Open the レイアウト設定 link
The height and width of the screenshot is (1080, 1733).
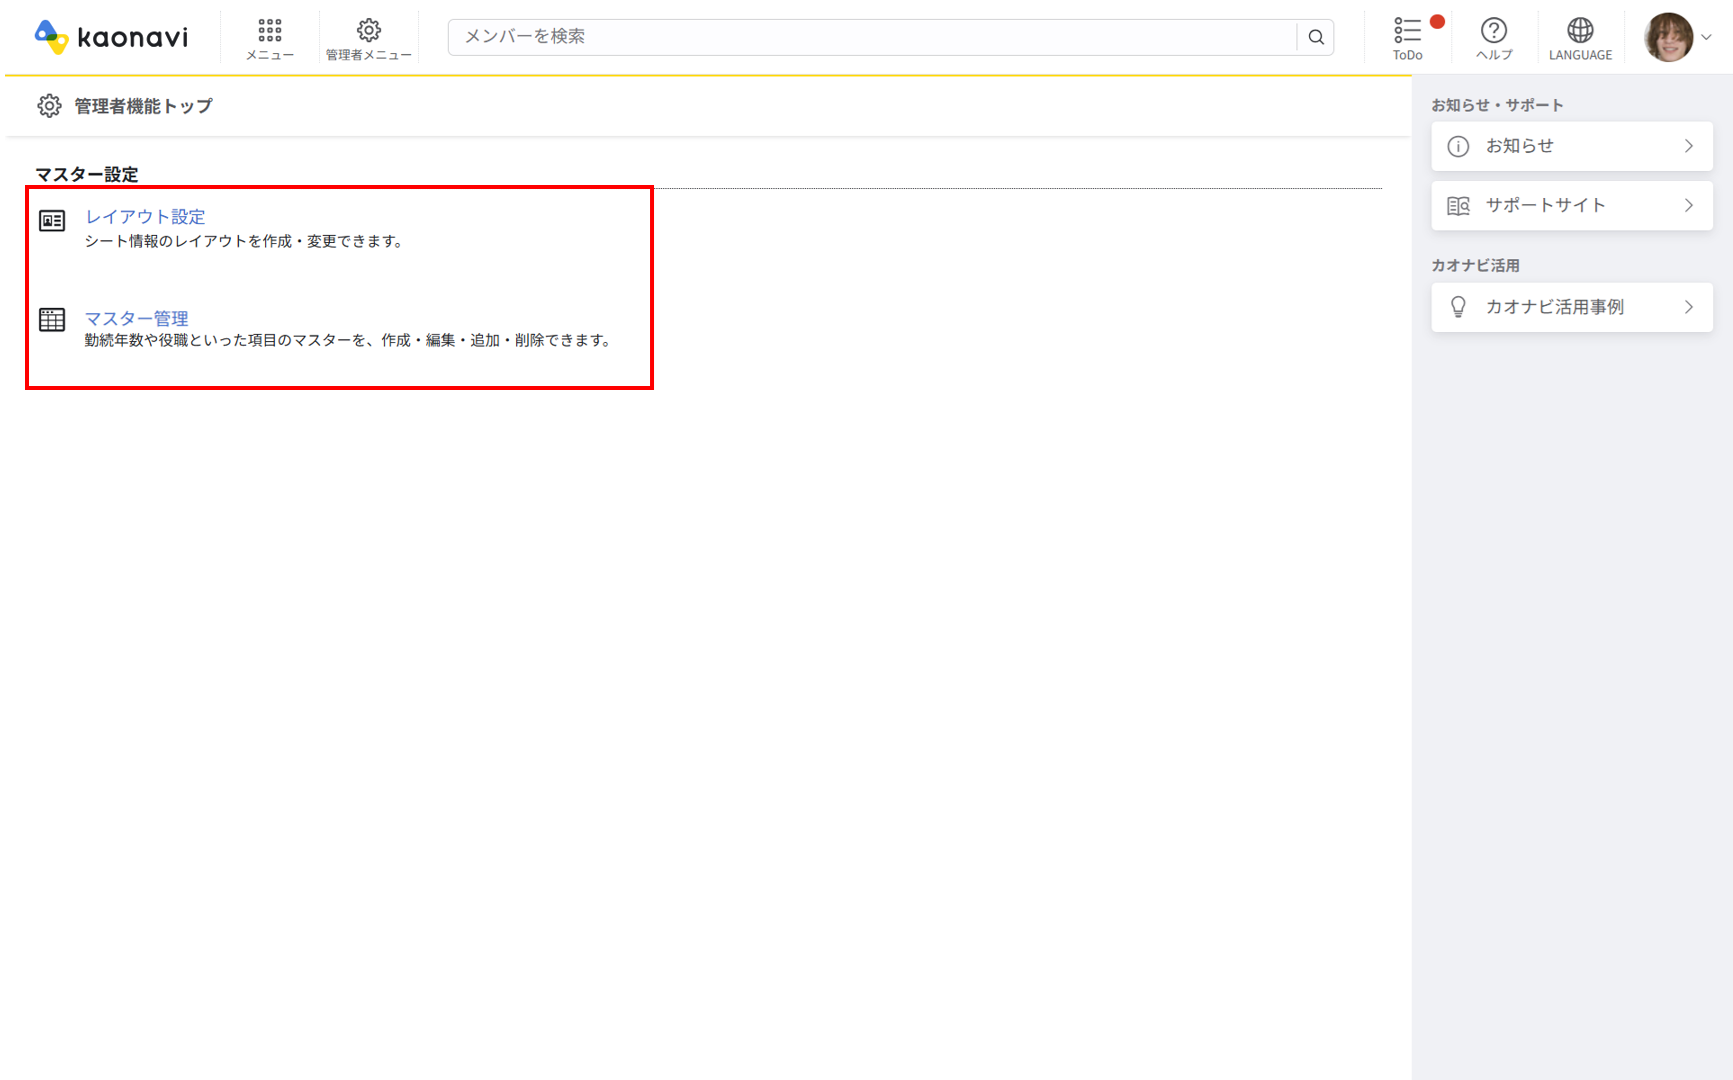click(x=145, y=217)
